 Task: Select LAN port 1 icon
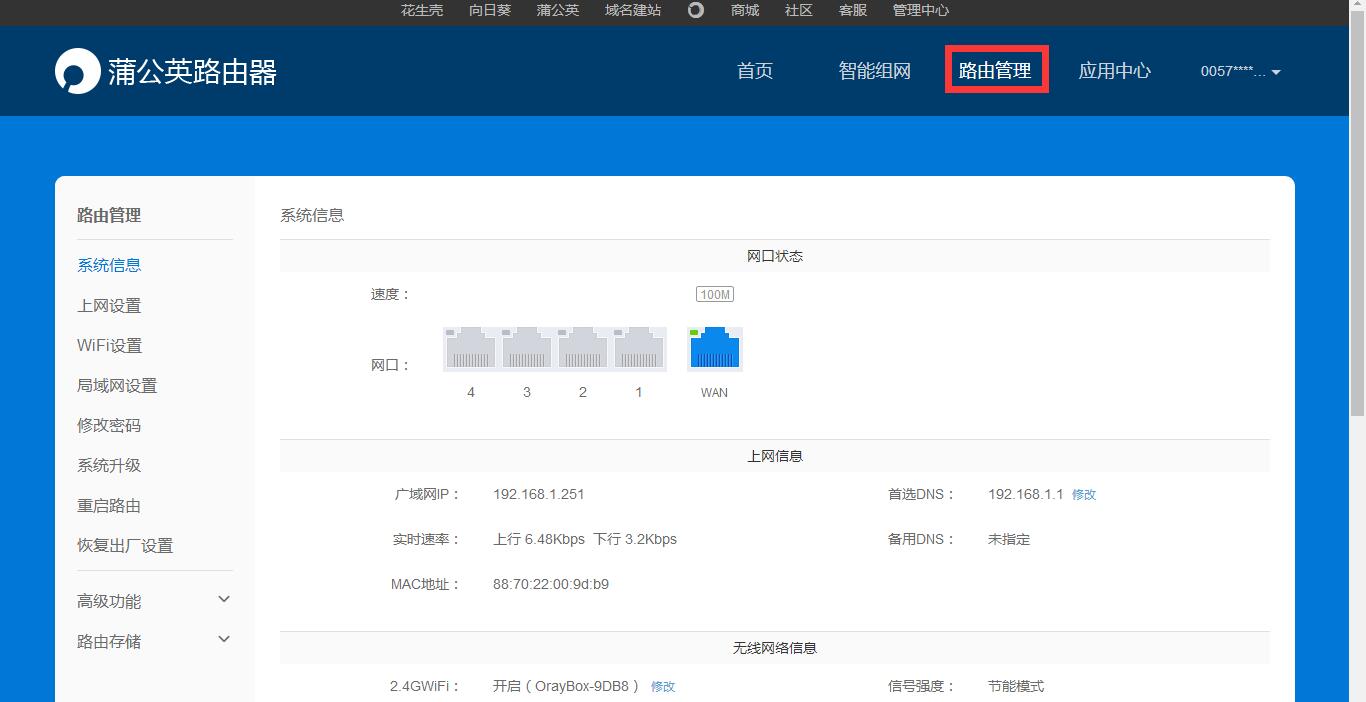tap(638, 347)
